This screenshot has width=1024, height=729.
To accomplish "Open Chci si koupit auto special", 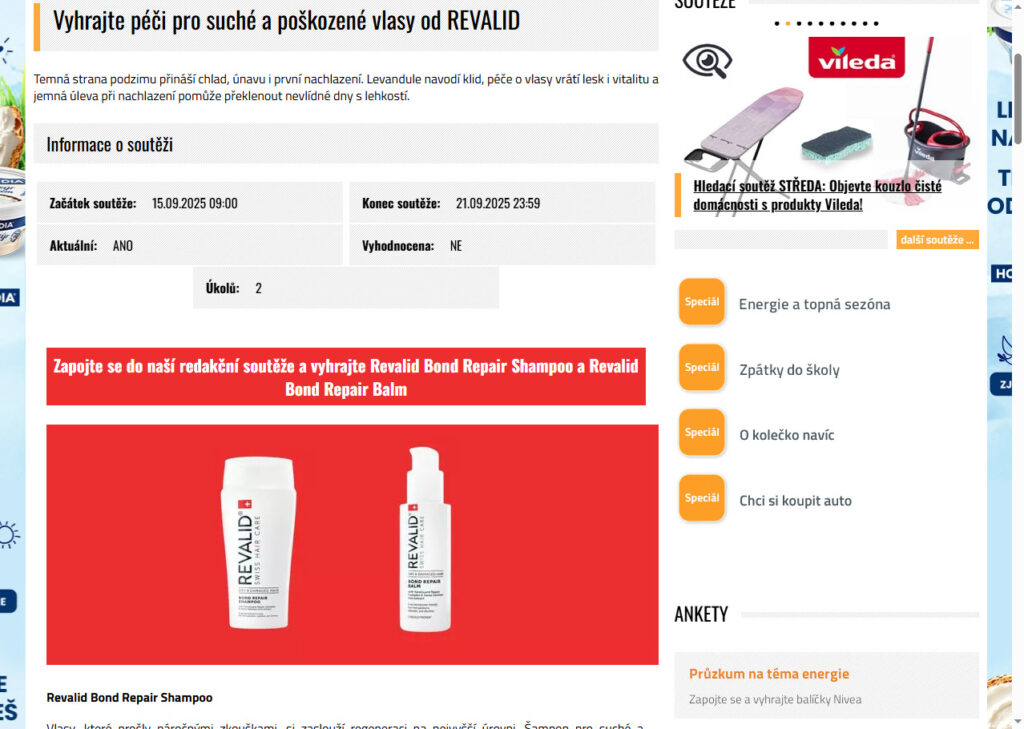I will tap(795, 500).
